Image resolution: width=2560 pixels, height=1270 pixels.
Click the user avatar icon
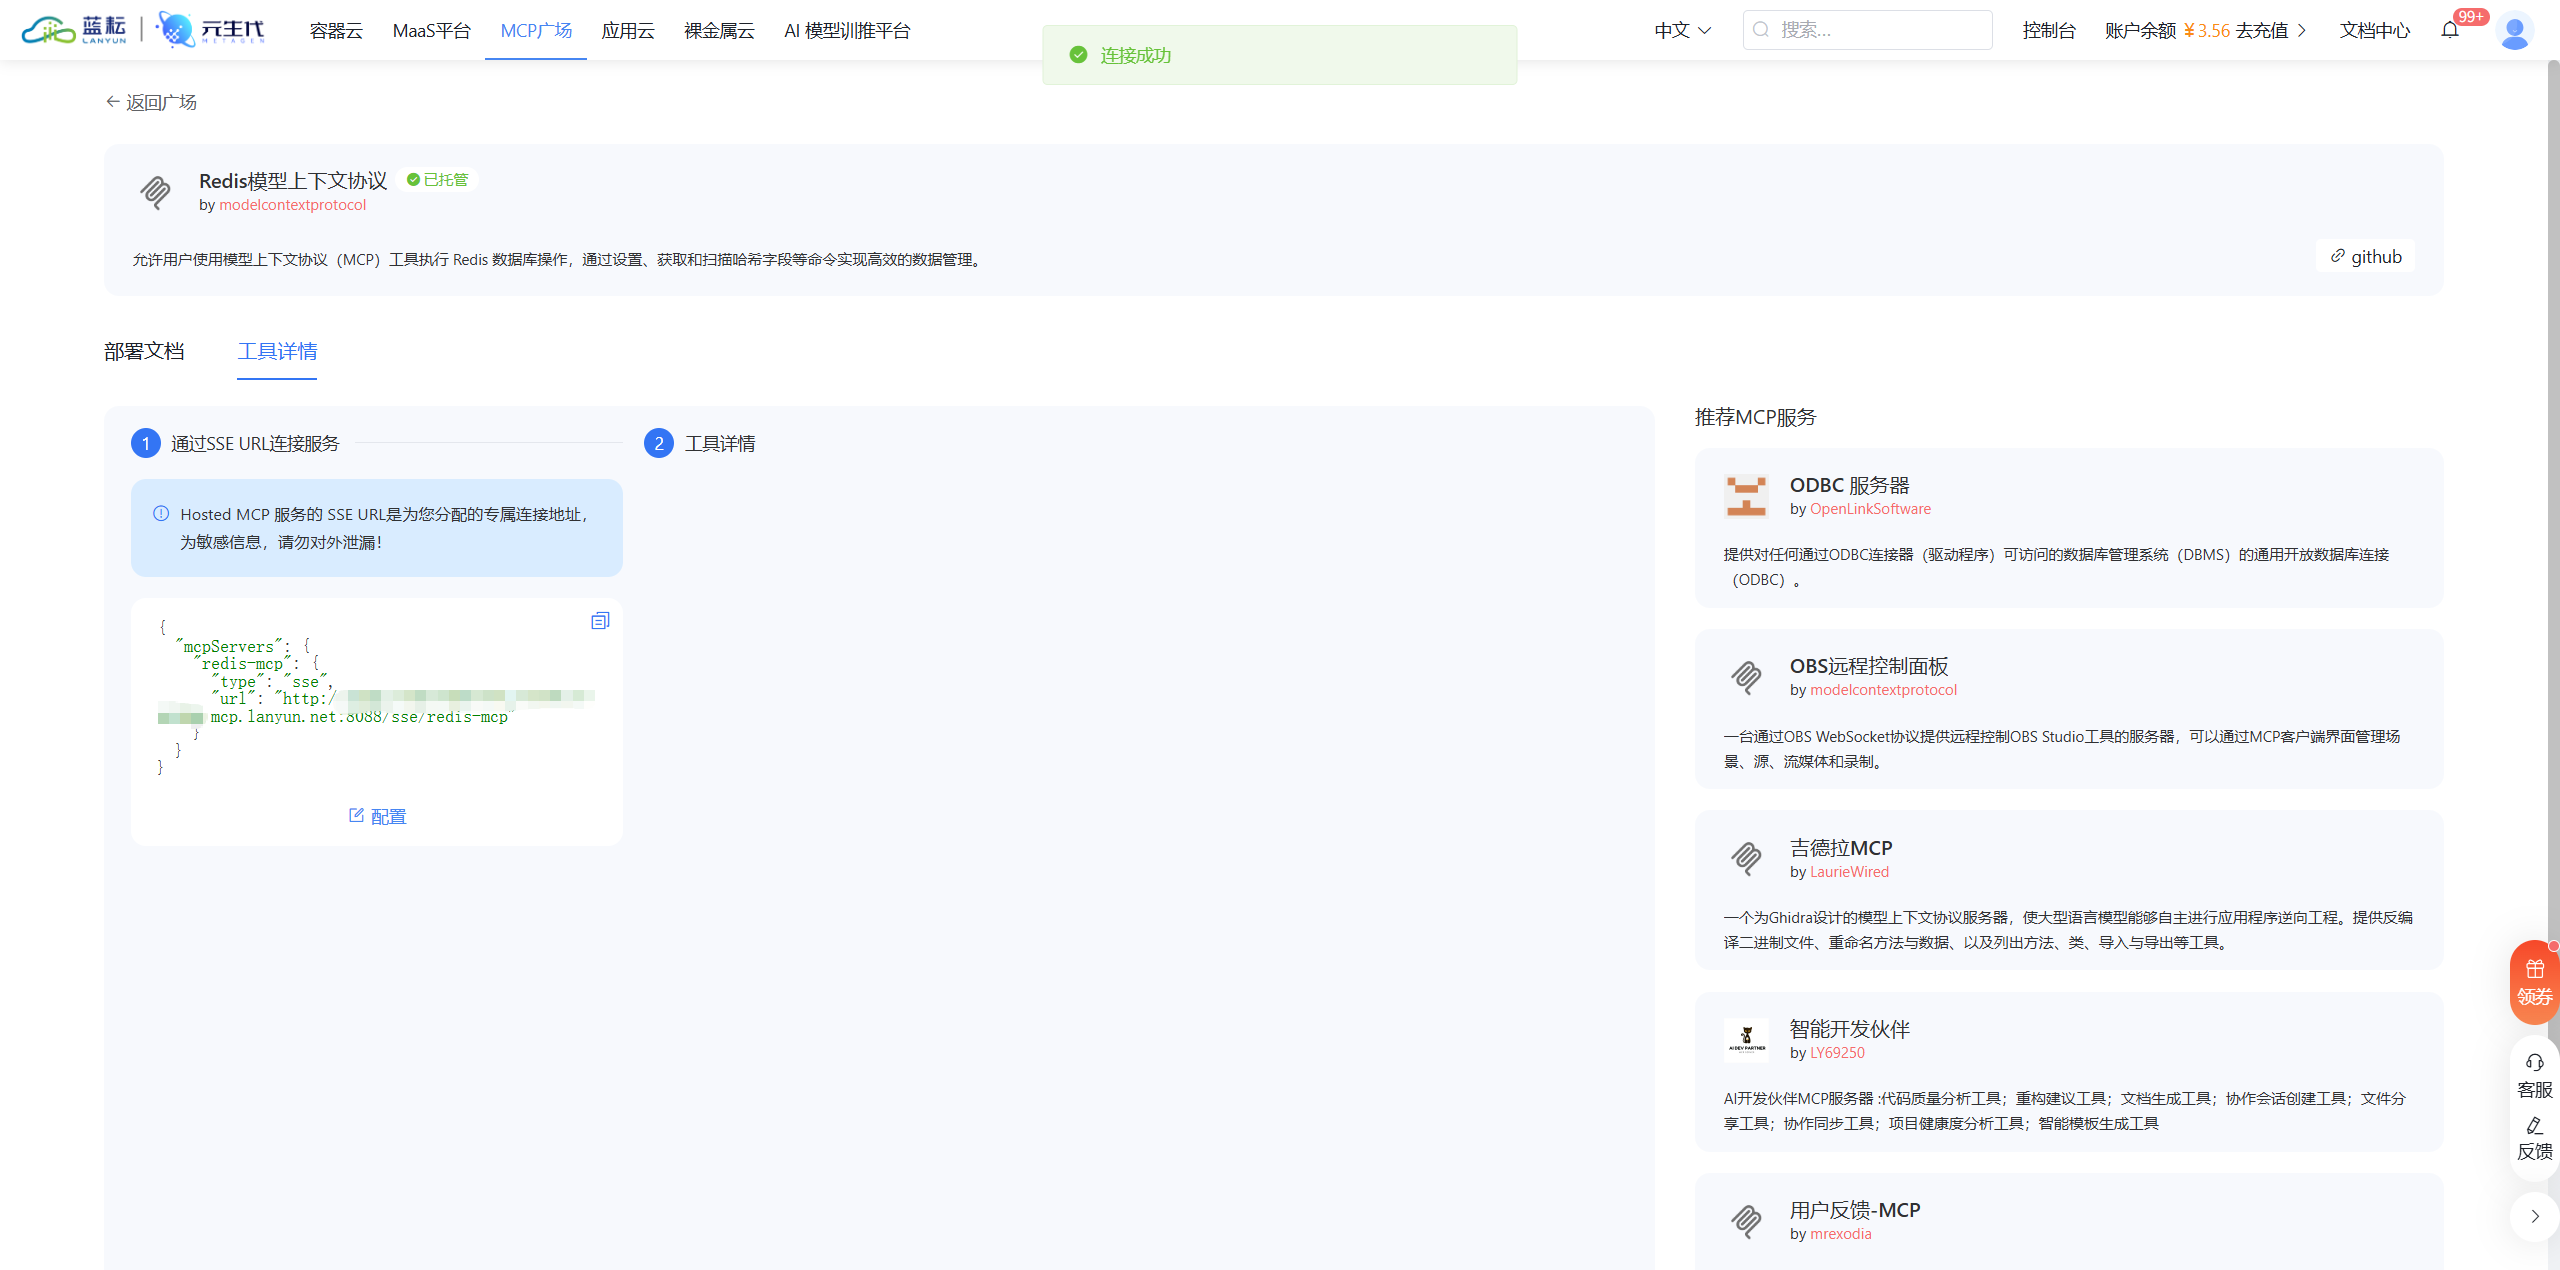coord(2513,31)
